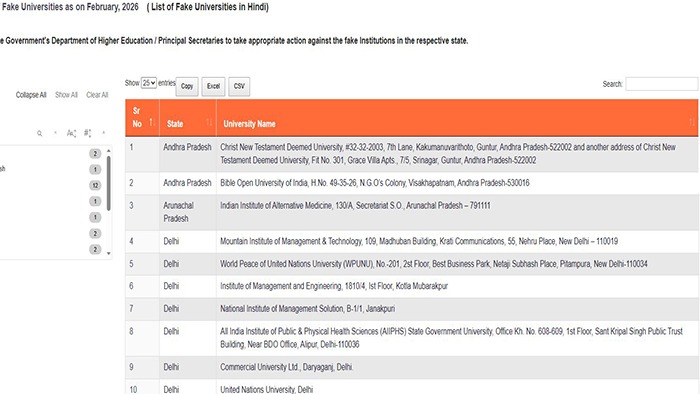Click World Peace of United Nations University row
700x394 pixels.
pyautogui.click(x=412, y=264)
